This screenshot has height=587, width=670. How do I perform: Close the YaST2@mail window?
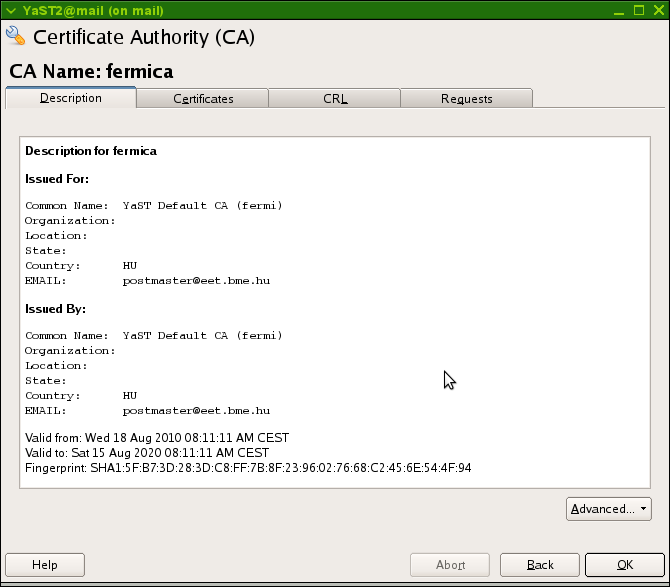pos(659,10)
